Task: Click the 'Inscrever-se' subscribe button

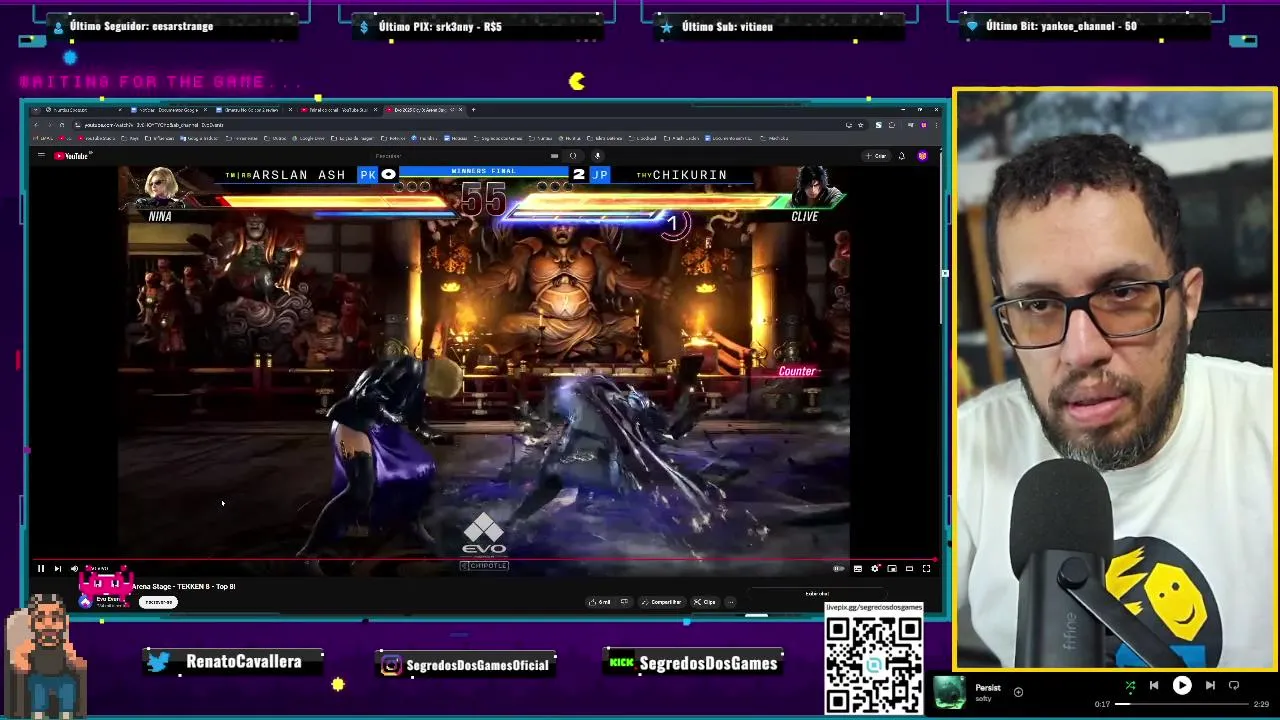Action: coord(158,602)
